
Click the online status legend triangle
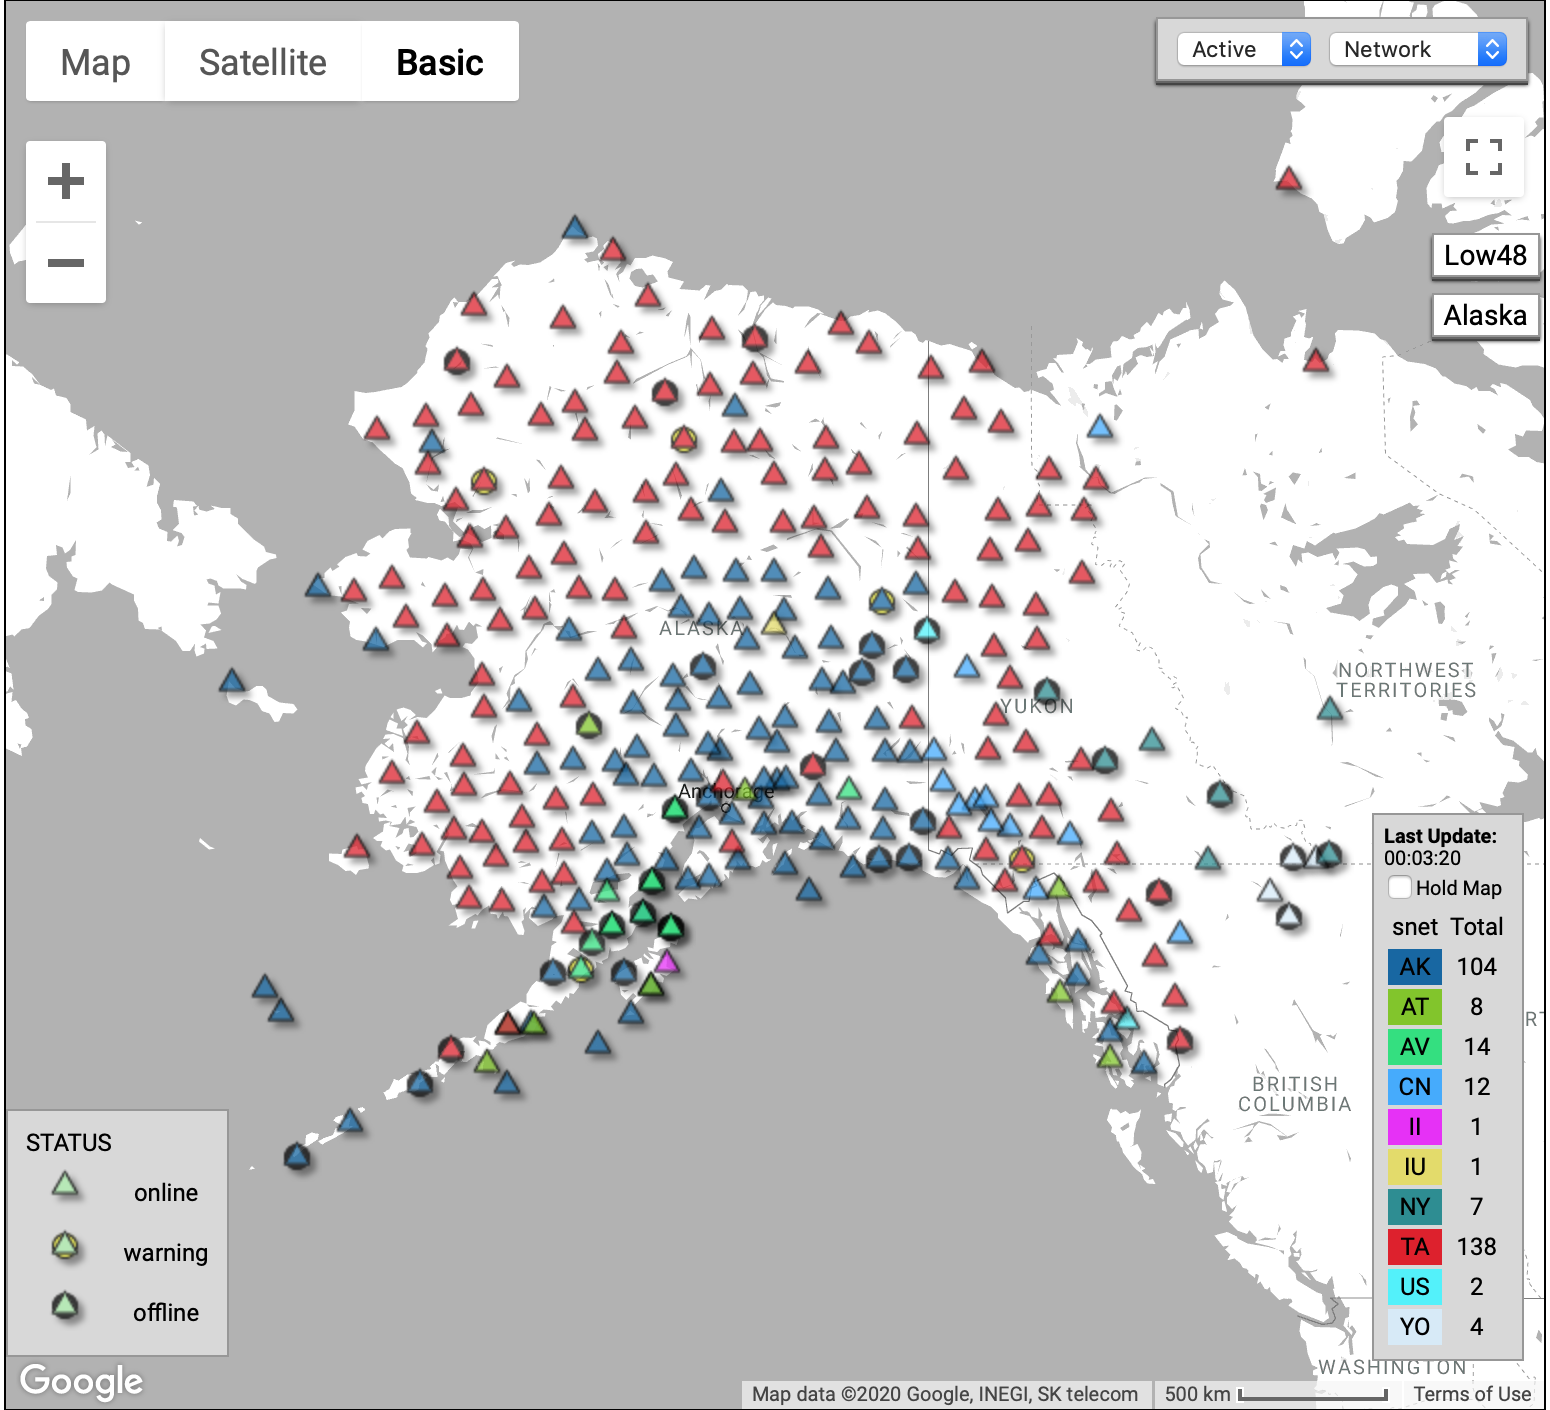65,1186
